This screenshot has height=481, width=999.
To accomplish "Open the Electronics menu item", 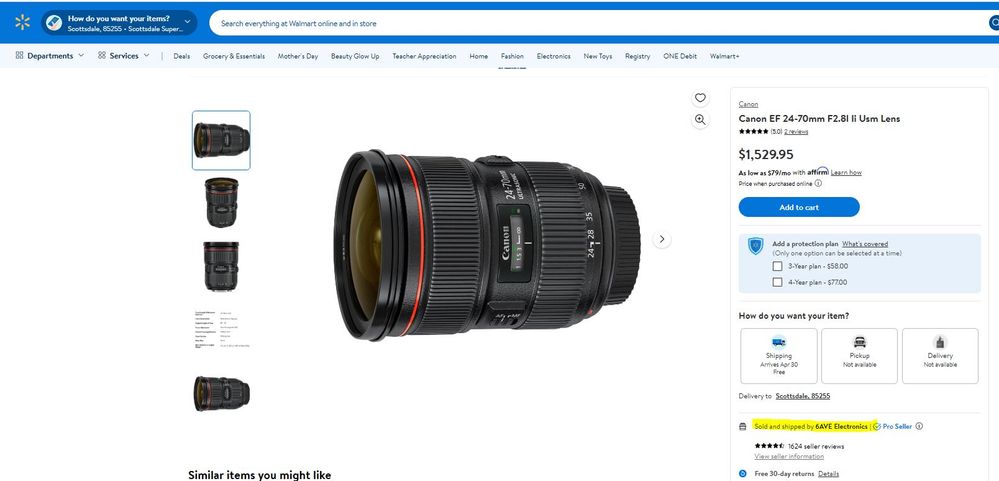I will click(x=553, y=56).
